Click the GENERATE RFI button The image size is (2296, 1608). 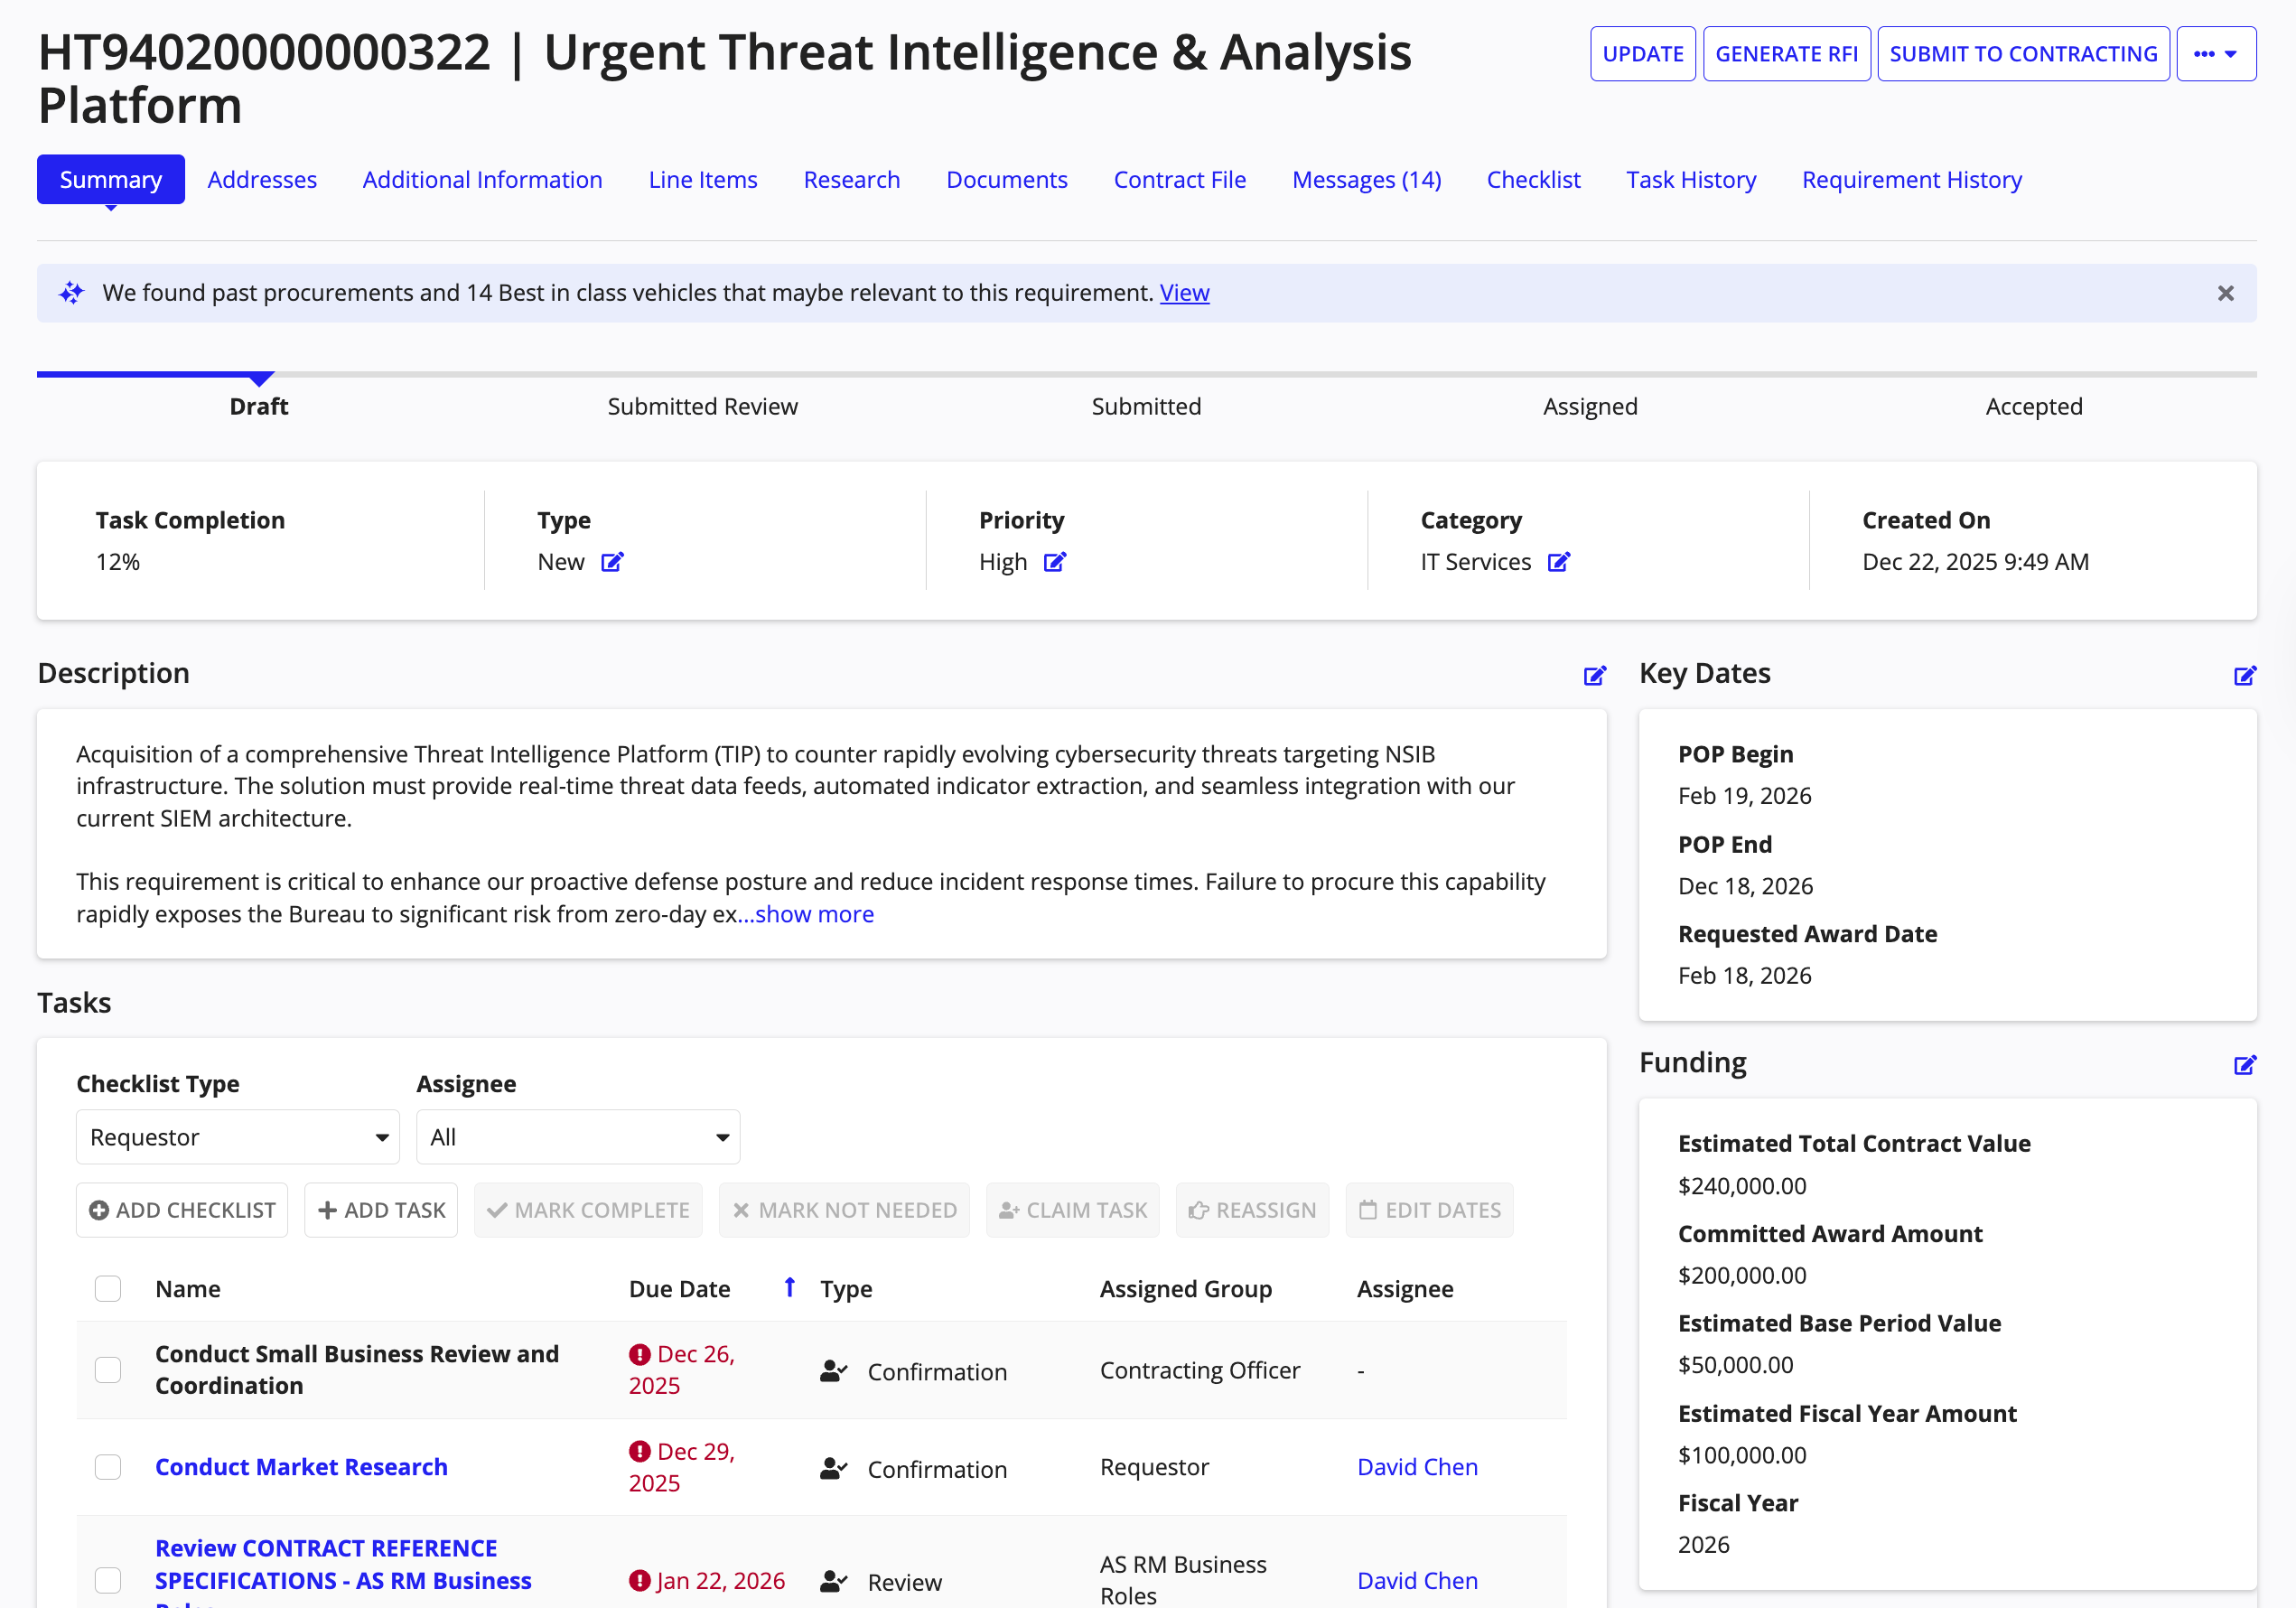[x=1787, y=54]
